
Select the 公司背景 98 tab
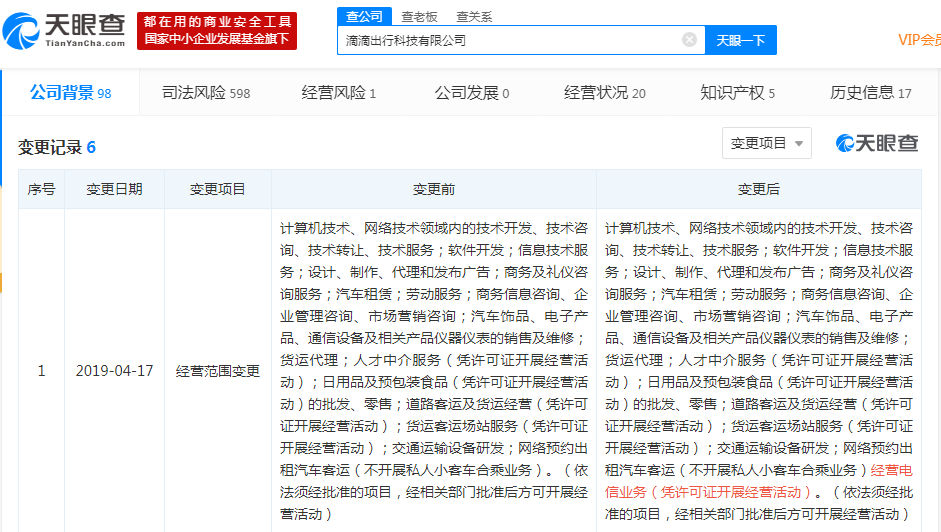[x=71, y=92]
